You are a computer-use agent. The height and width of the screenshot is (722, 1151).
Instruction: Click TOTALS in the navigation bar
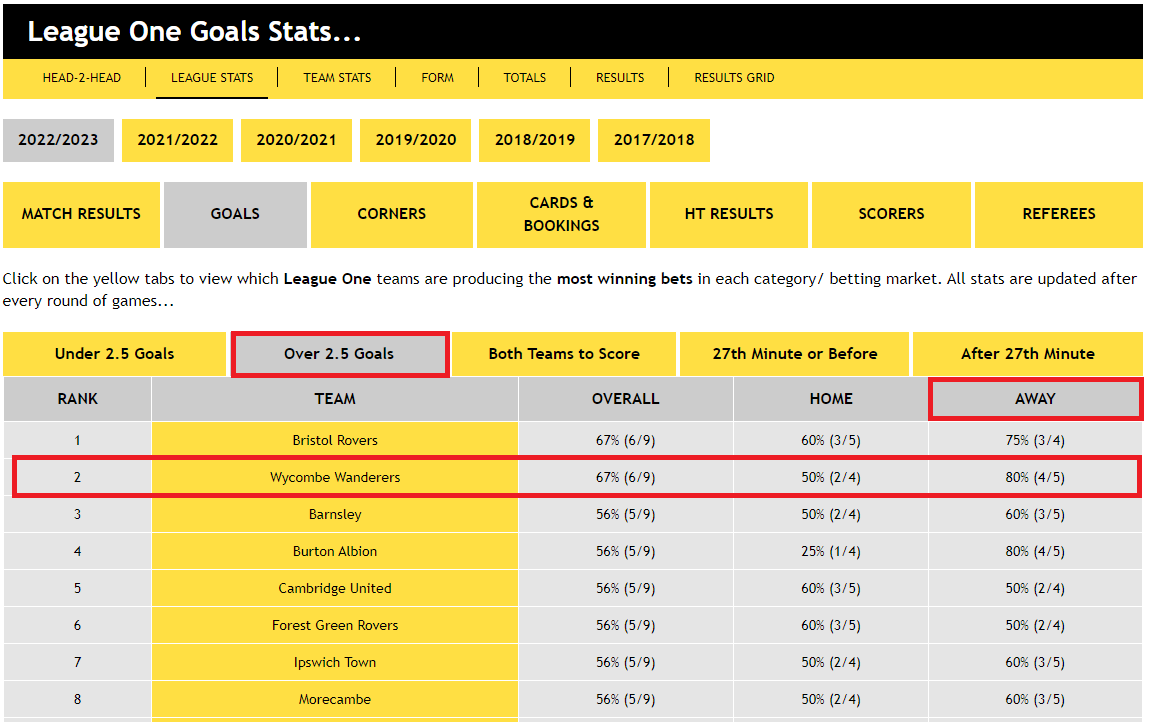tap(525, 78)
